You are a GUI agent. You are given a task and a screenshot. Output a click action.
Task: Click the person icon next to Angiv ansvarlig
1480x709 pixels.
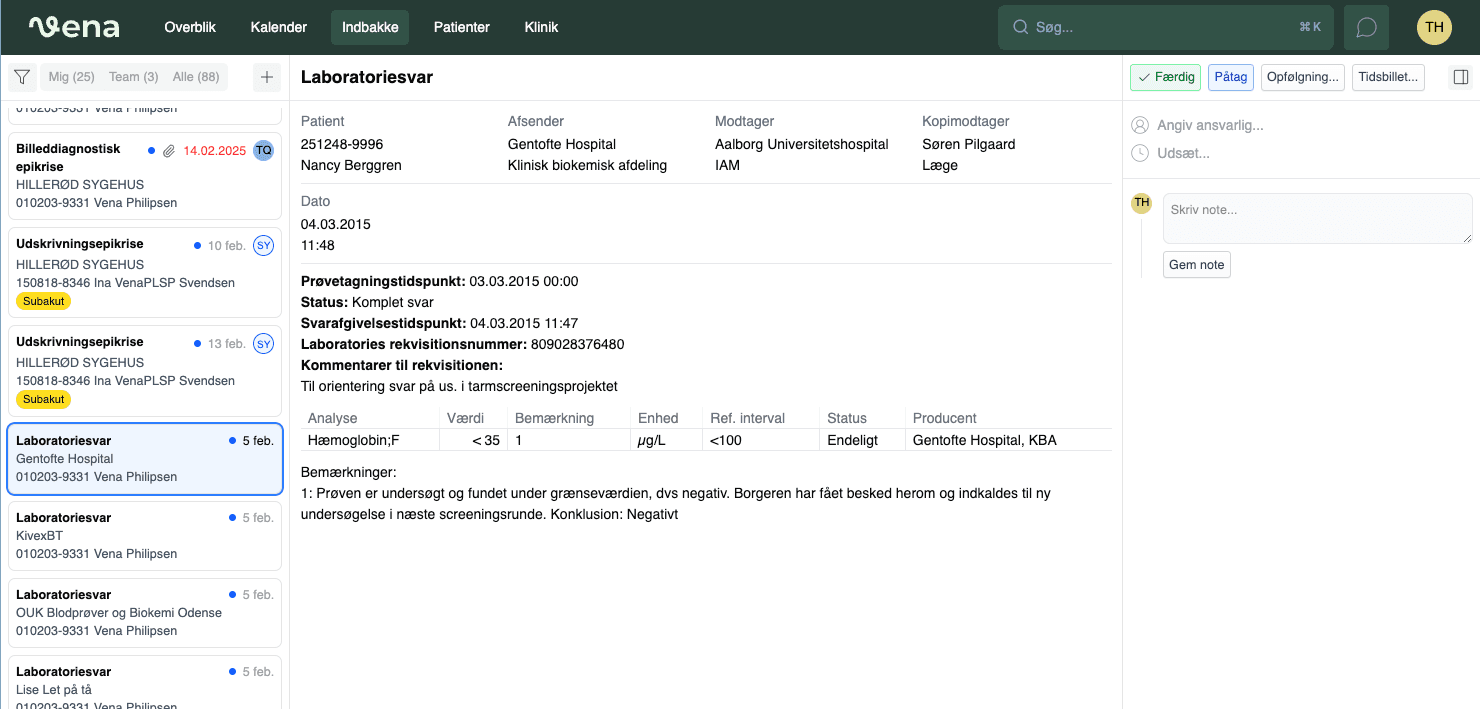(1140, 125)
